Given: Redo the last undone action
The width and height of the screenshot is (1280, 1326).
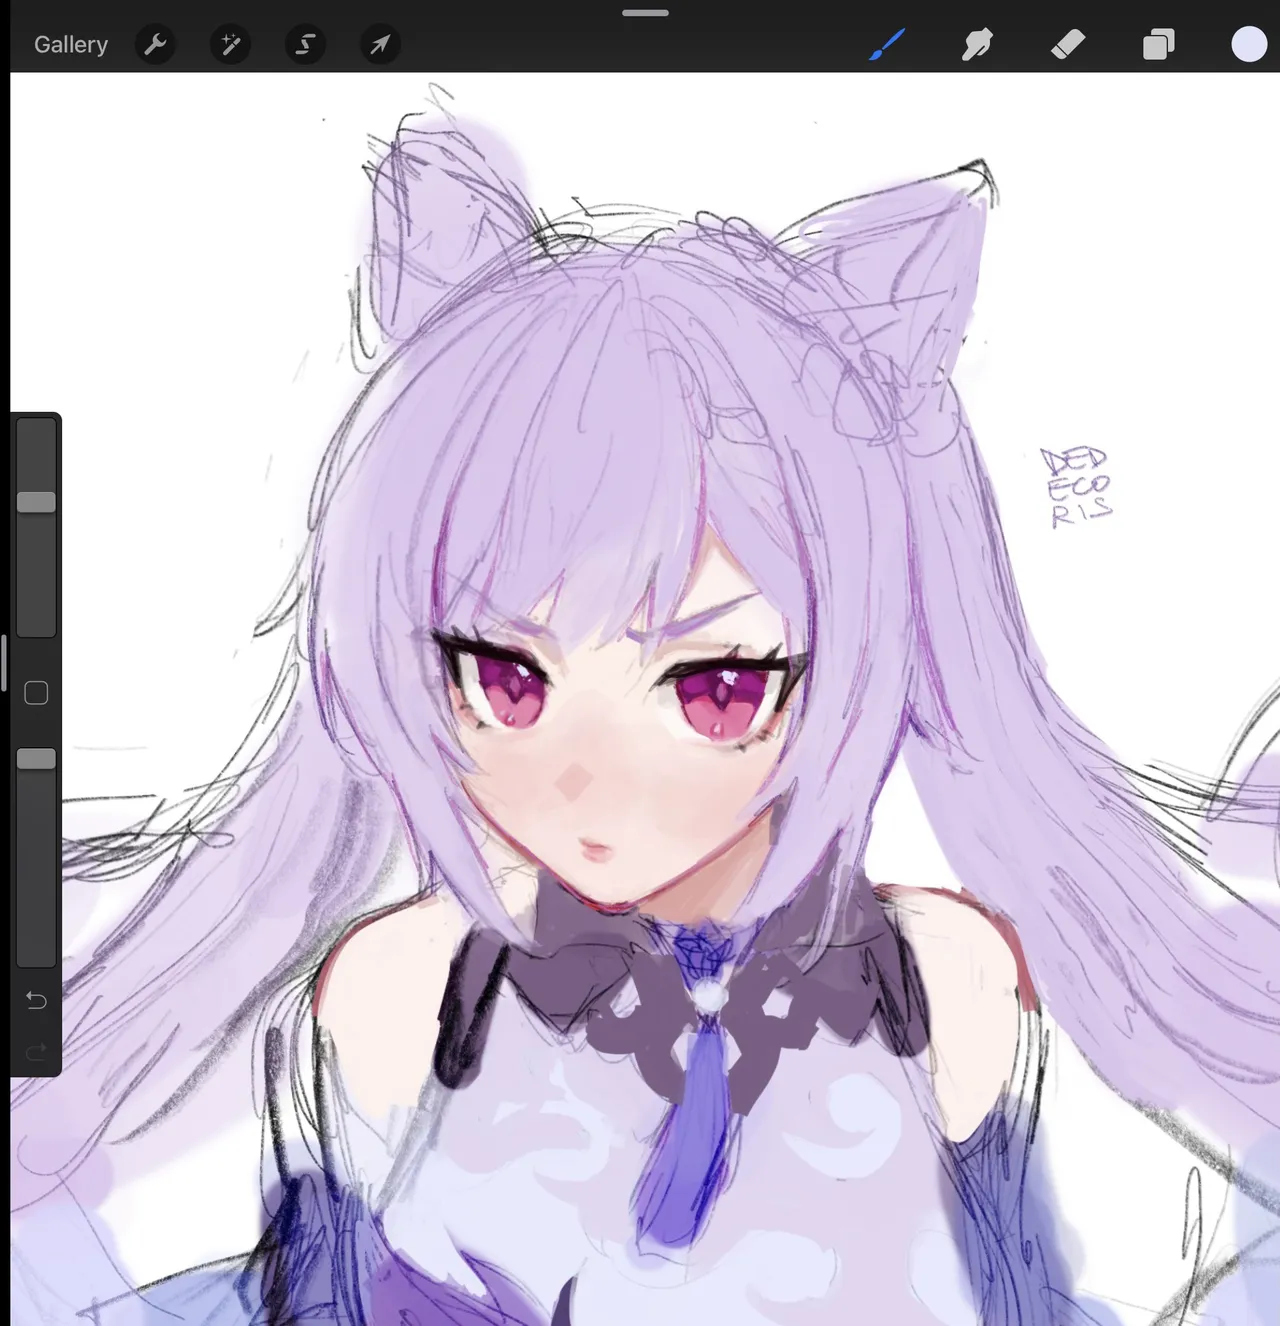Looking at the screenshot, I should point(36,1051).
